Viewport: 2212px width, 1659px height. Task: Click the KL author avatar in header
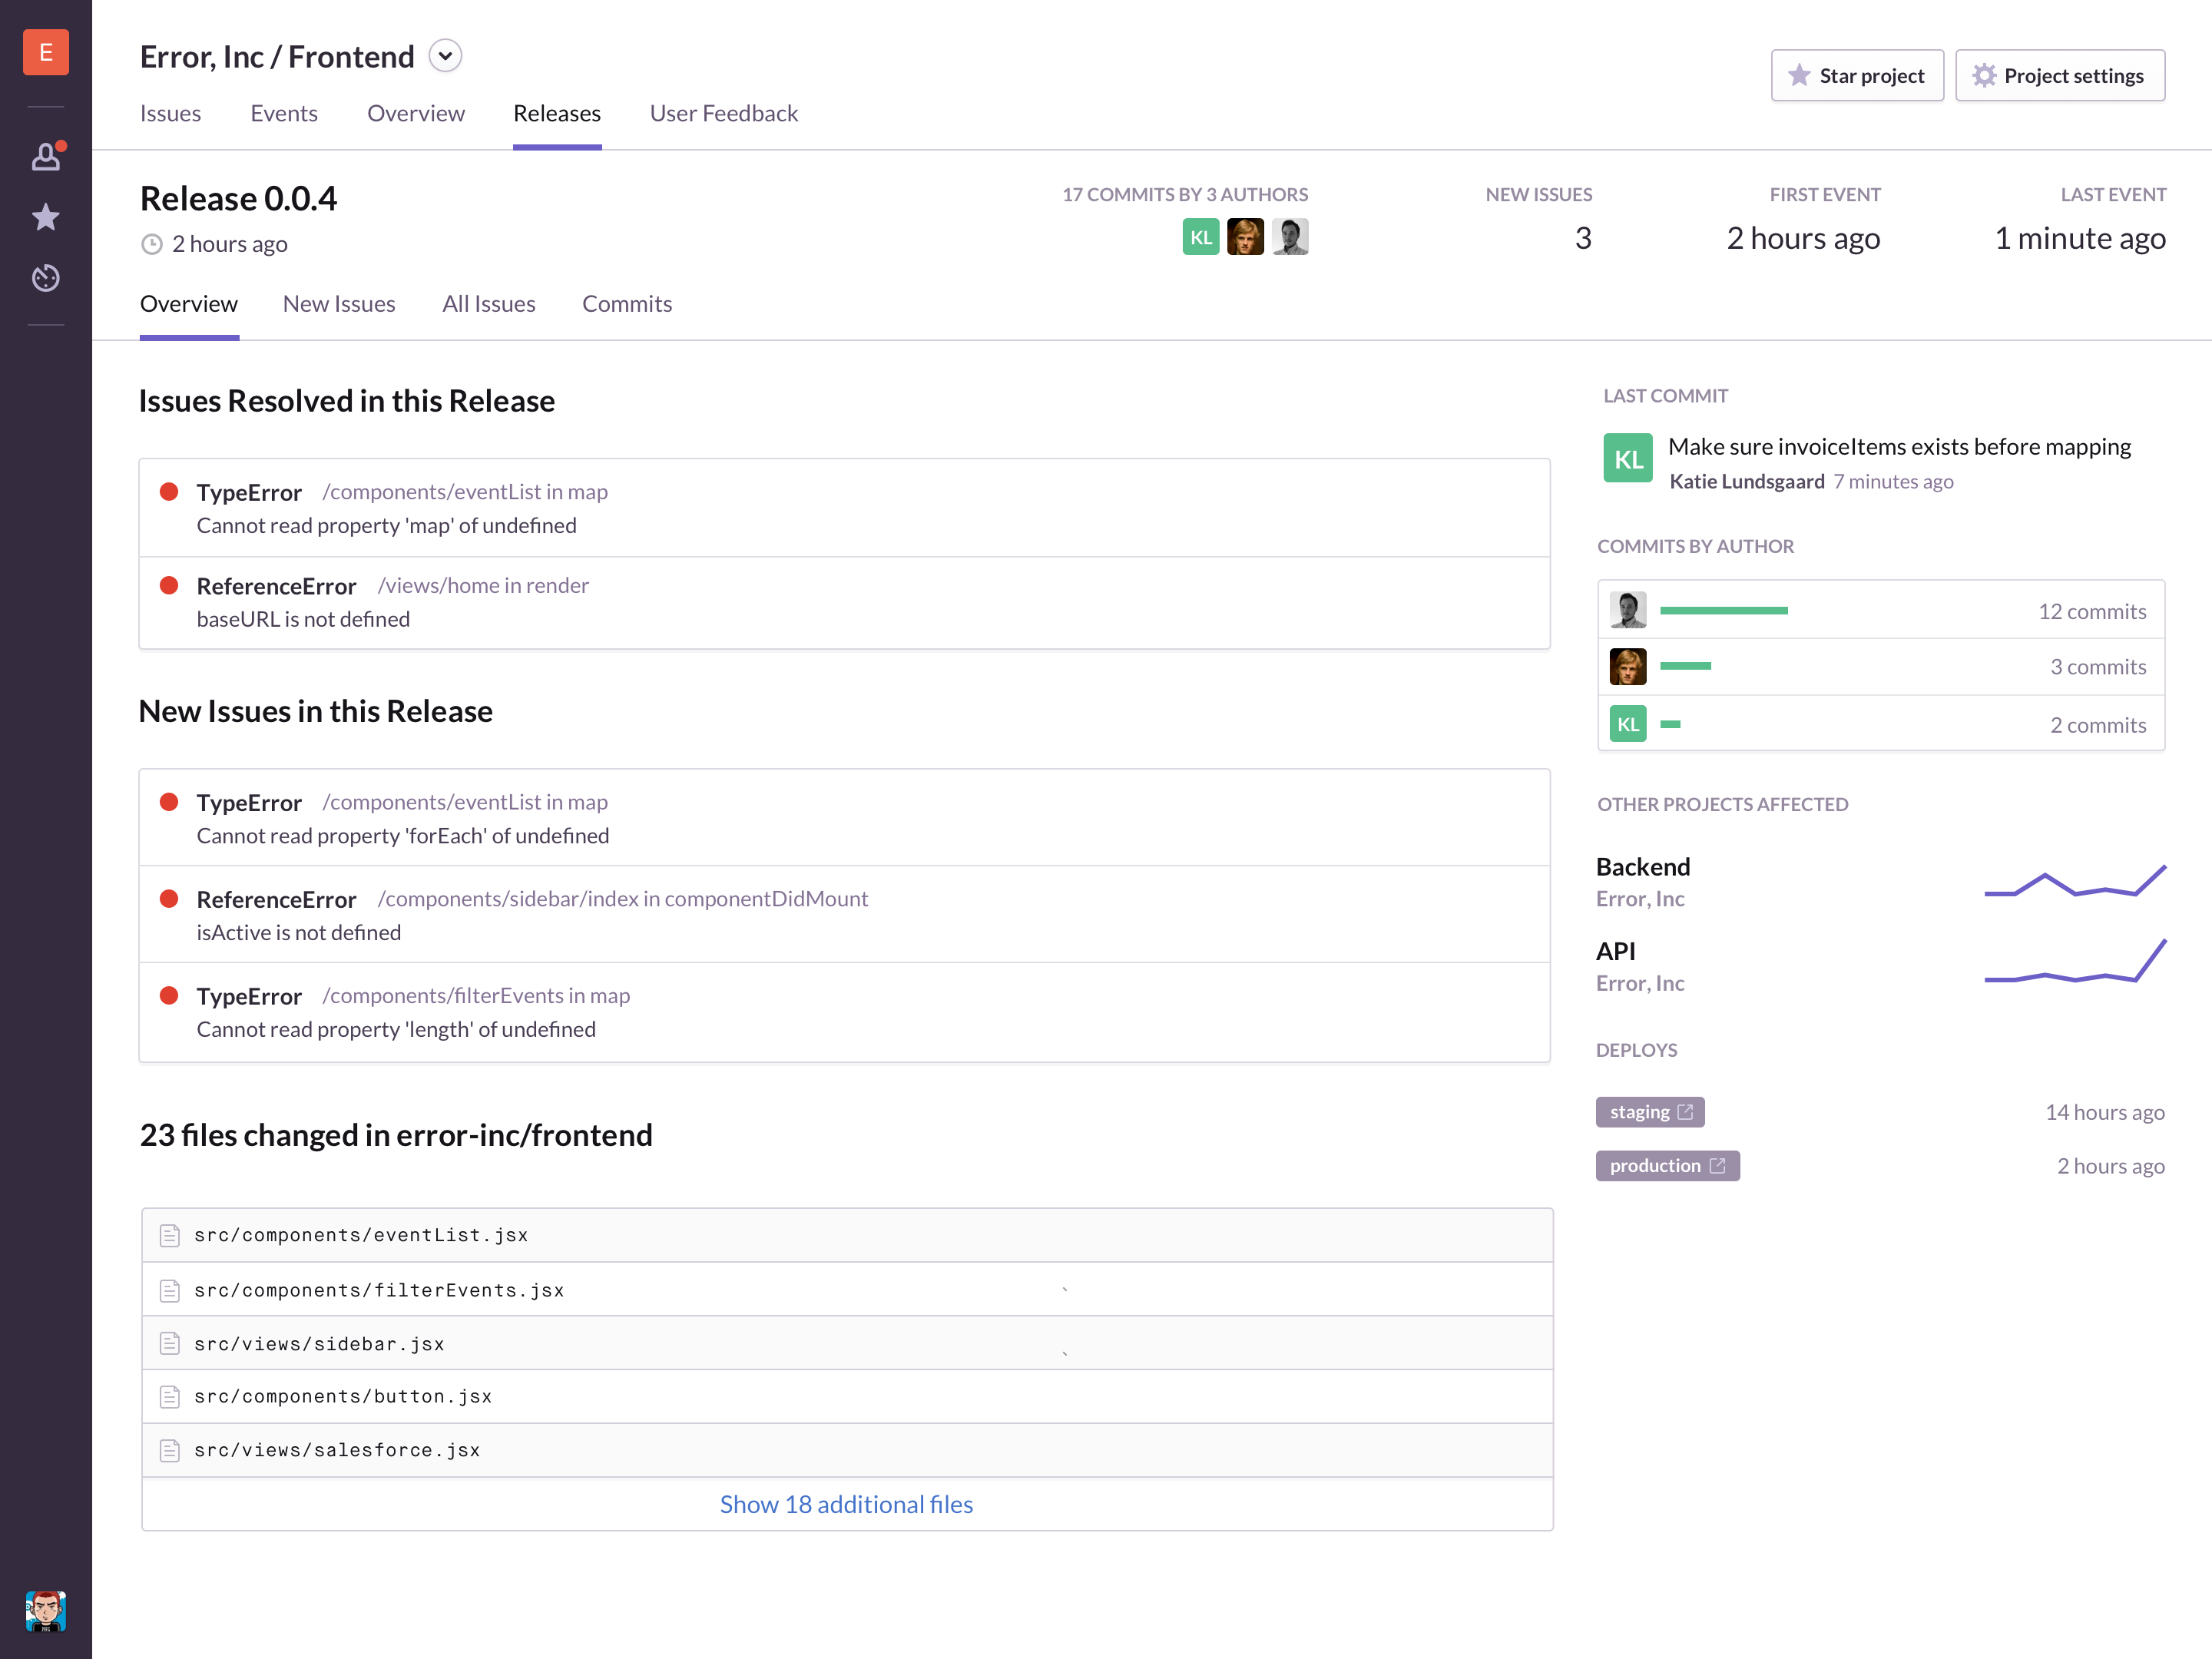(x=1200, y=238)
